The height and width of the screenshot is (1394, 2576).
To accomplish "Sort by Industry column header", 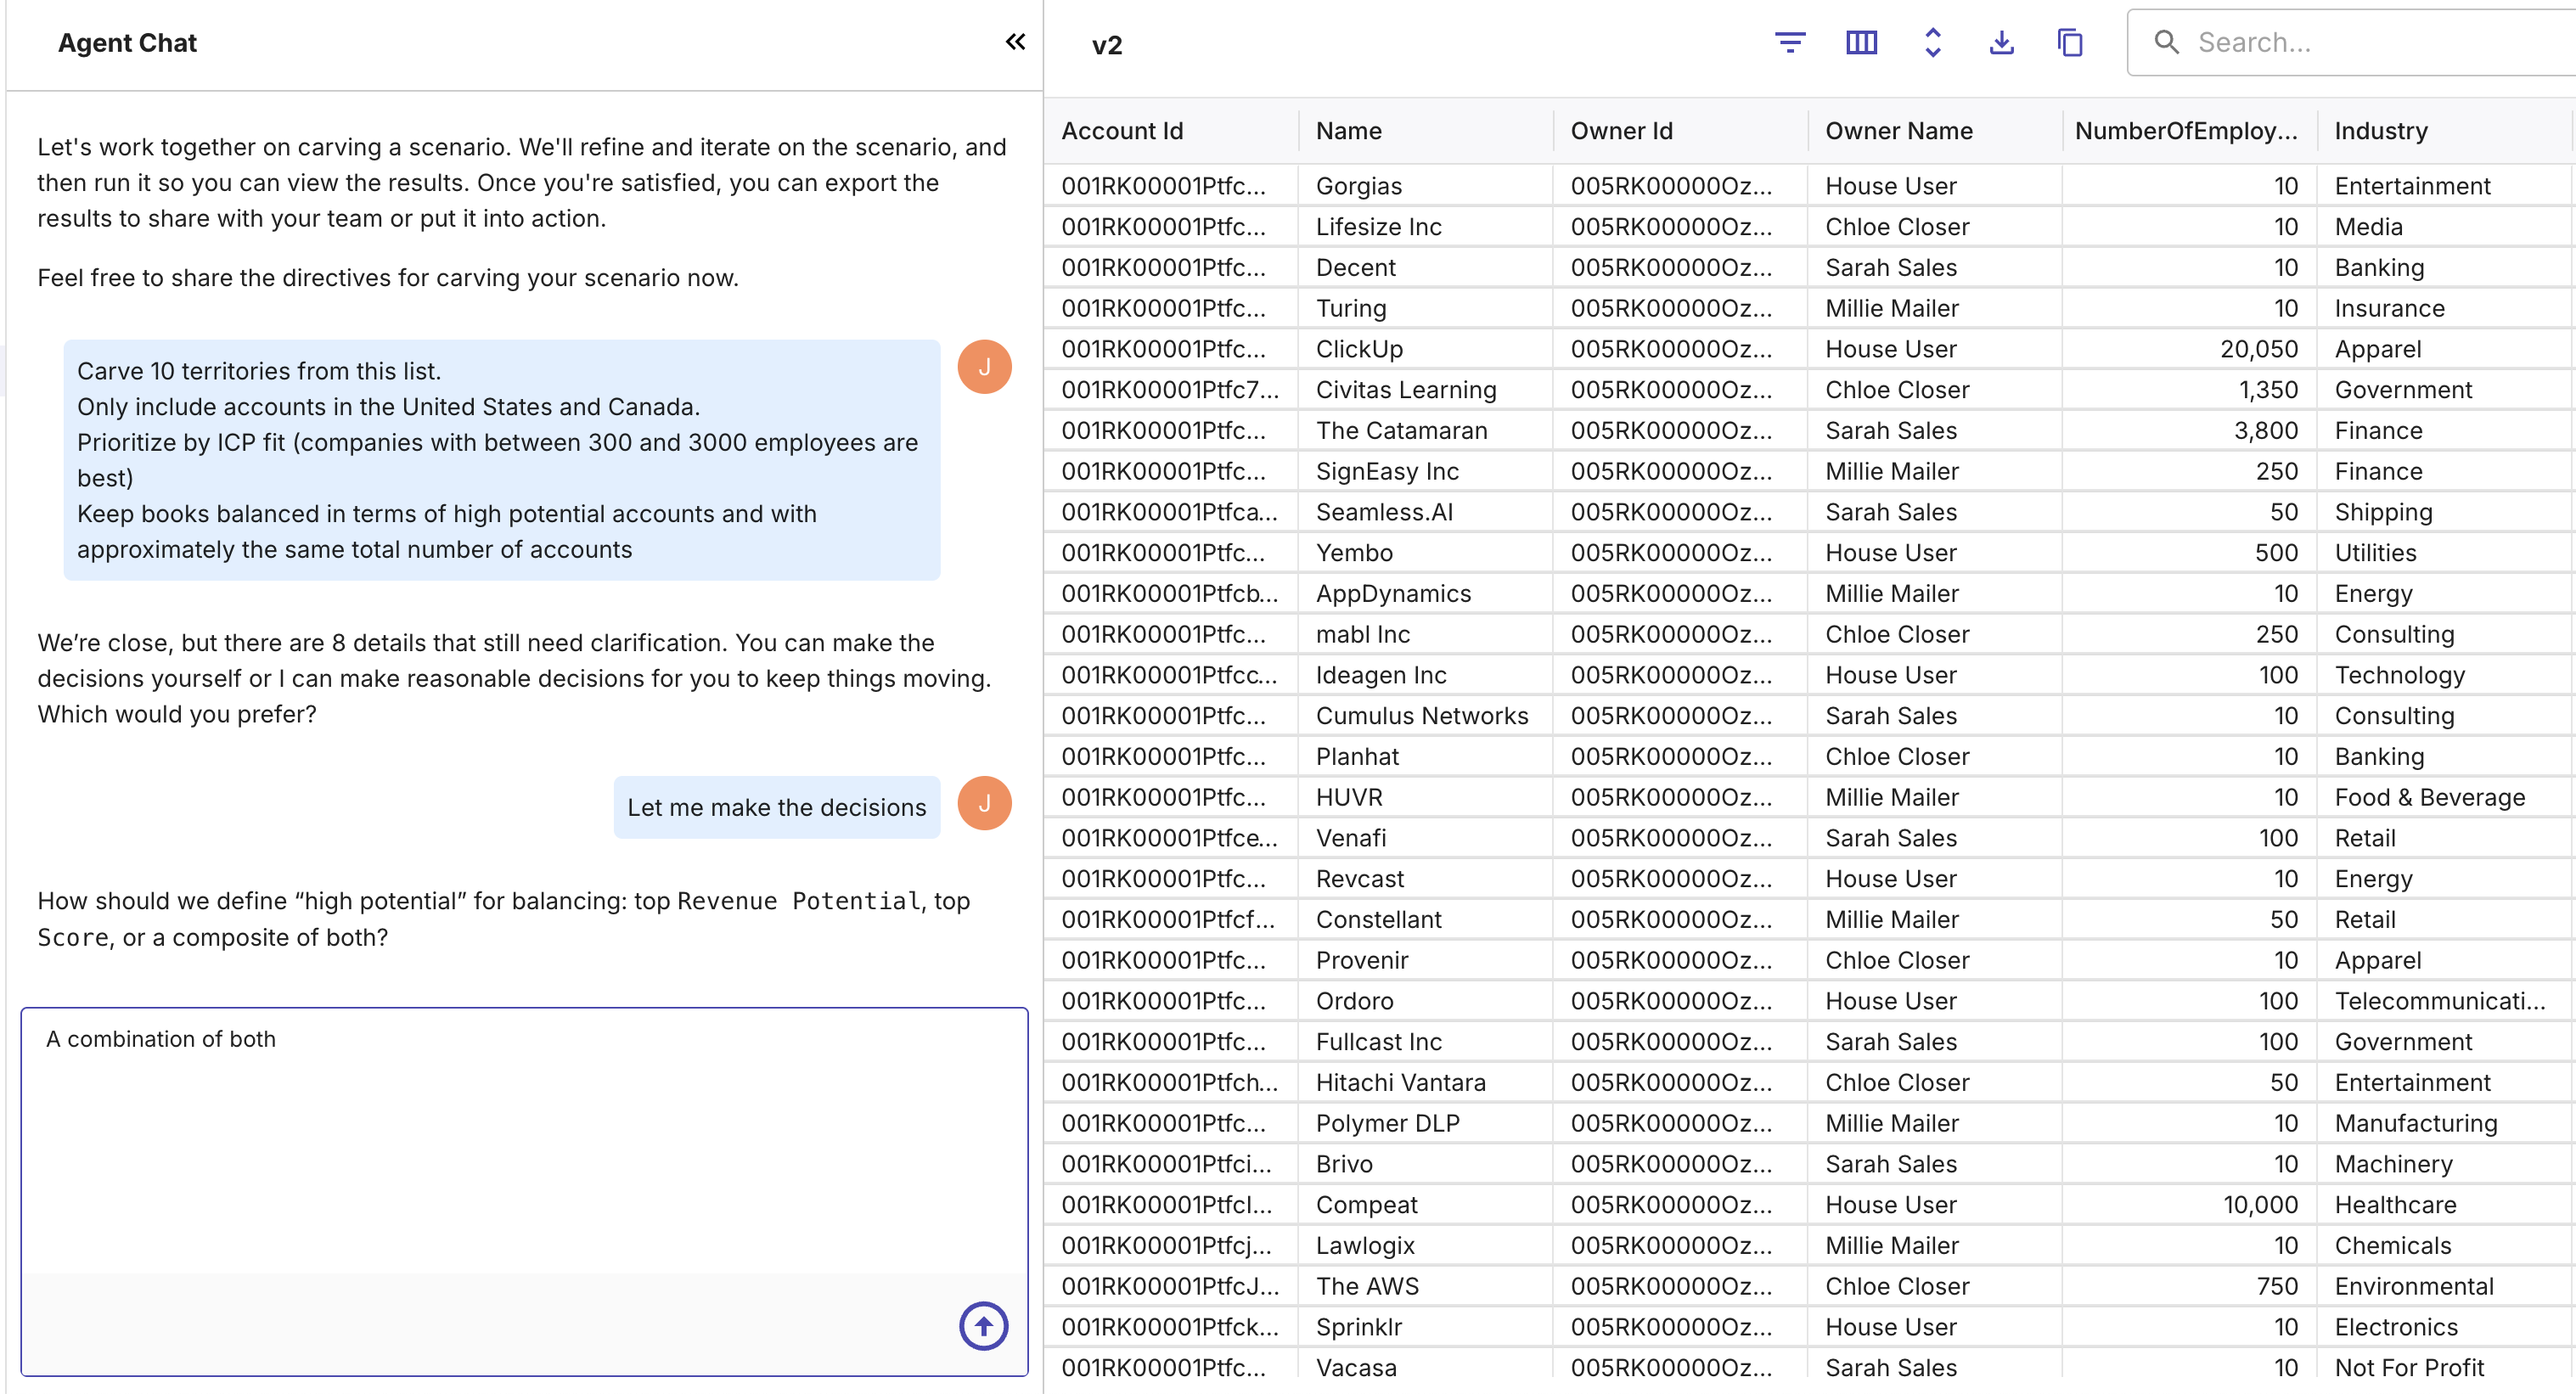I will [2380, 131].
